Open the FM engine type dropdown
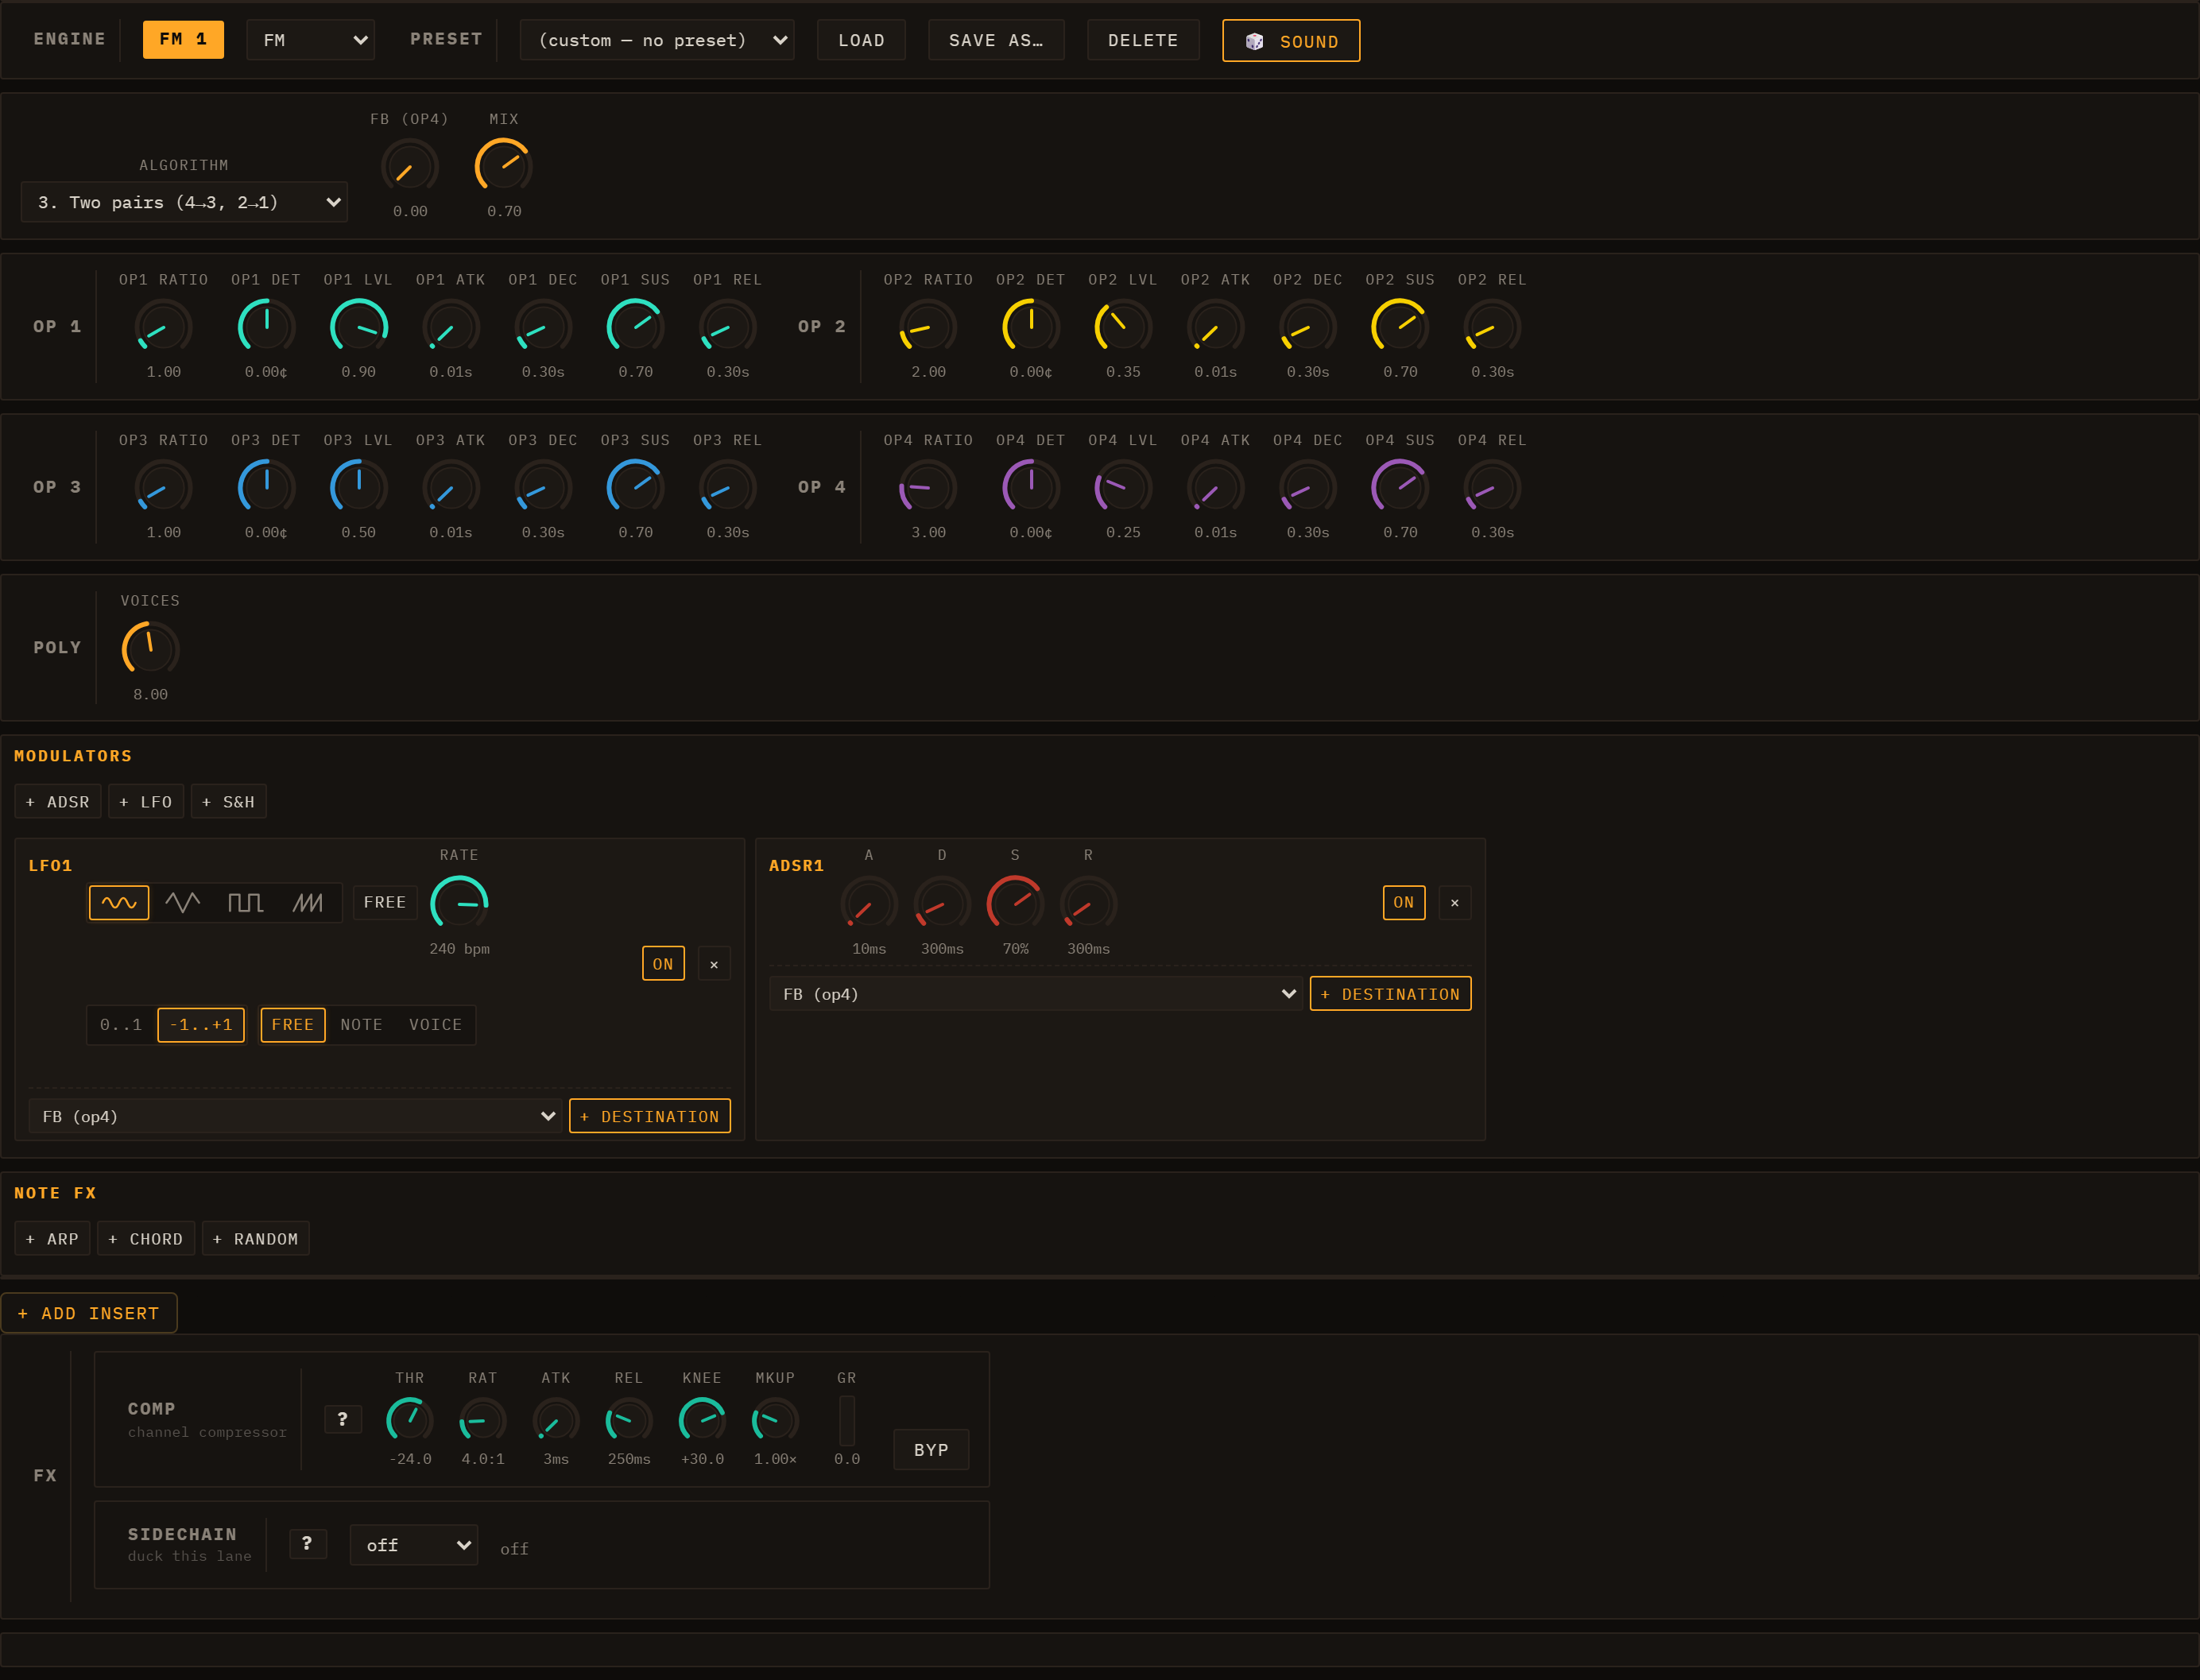Viewport: 2200px width, 1680px height. 311,40
